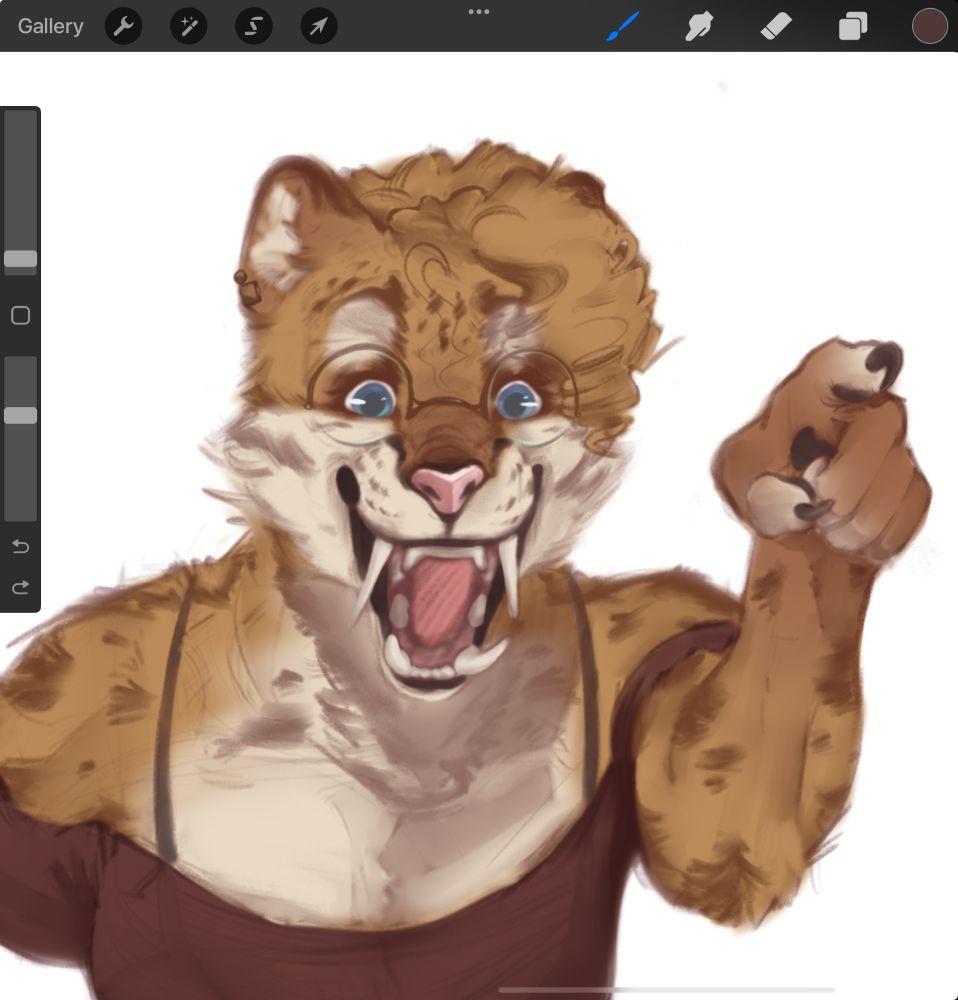Click the brush opacity slider handle
Viewport: 958px width, 1000px height.
click(x=20, y=415)
